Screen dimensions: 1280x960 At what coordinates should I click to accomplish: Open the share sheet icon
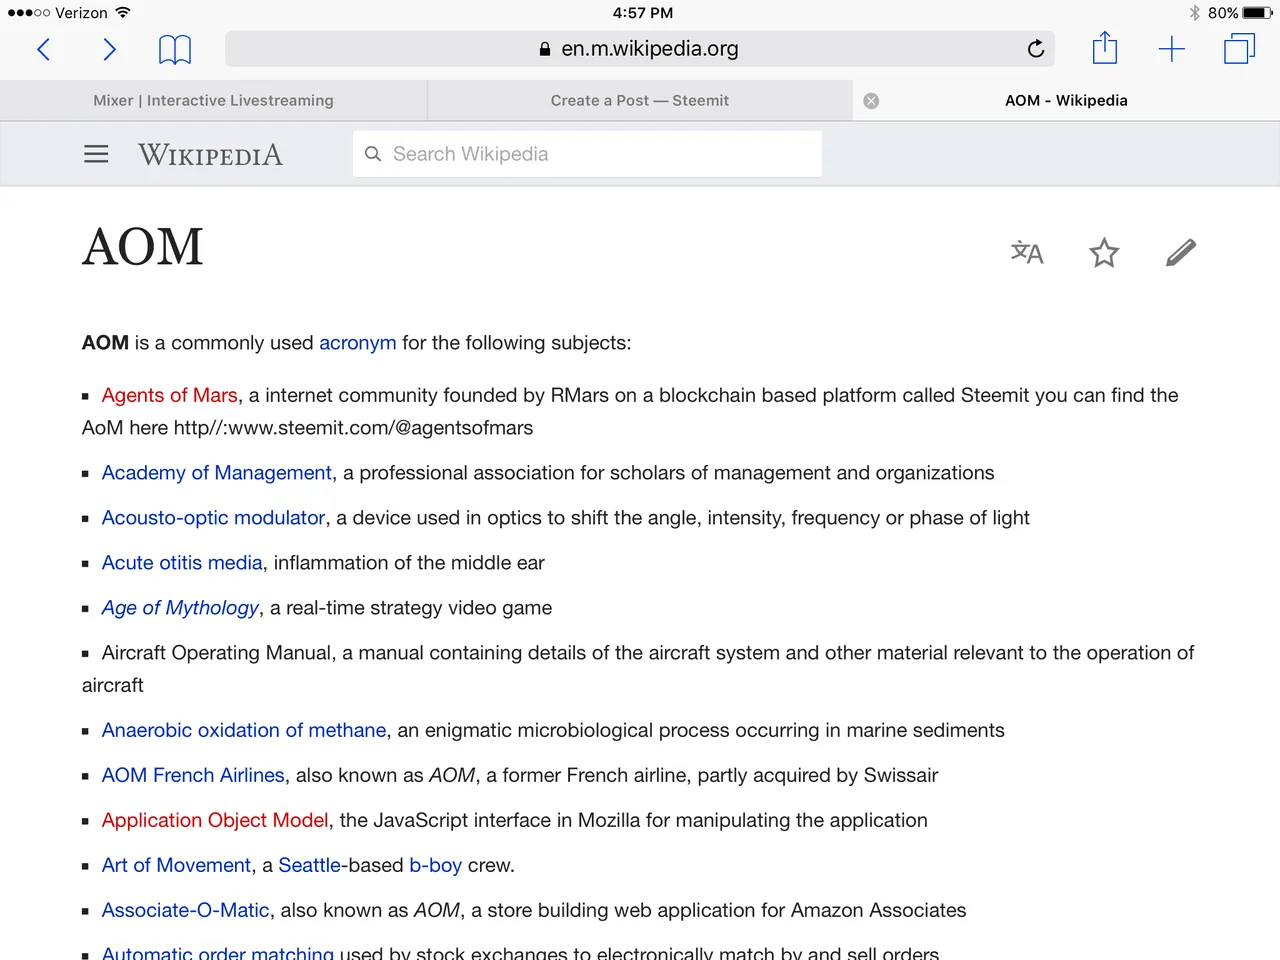coord(1104,47)
